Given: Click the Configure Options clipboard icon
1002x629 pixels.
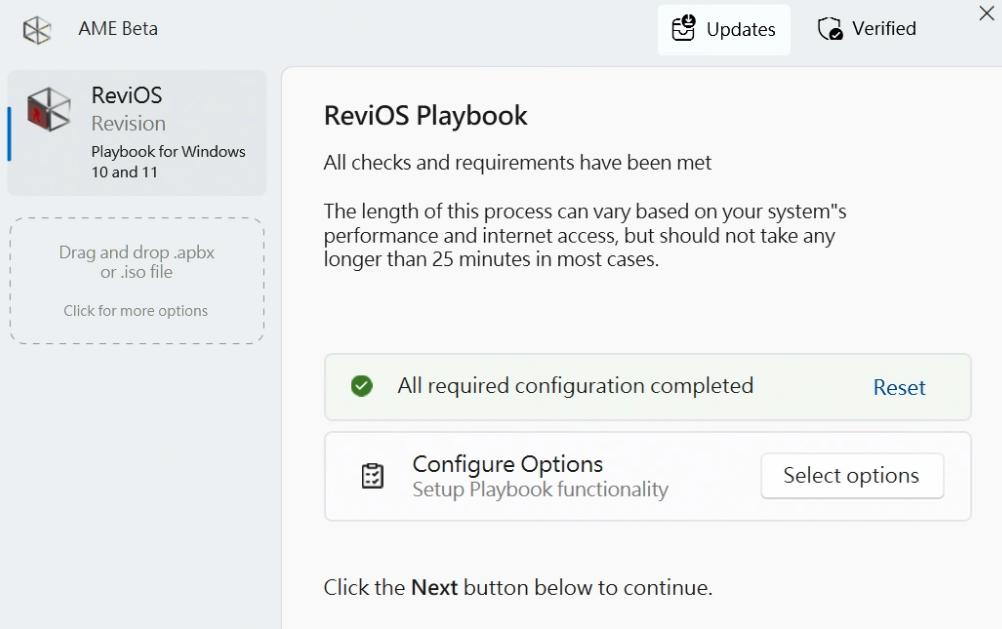Looking at the screenshot, I should coord(372,476).
